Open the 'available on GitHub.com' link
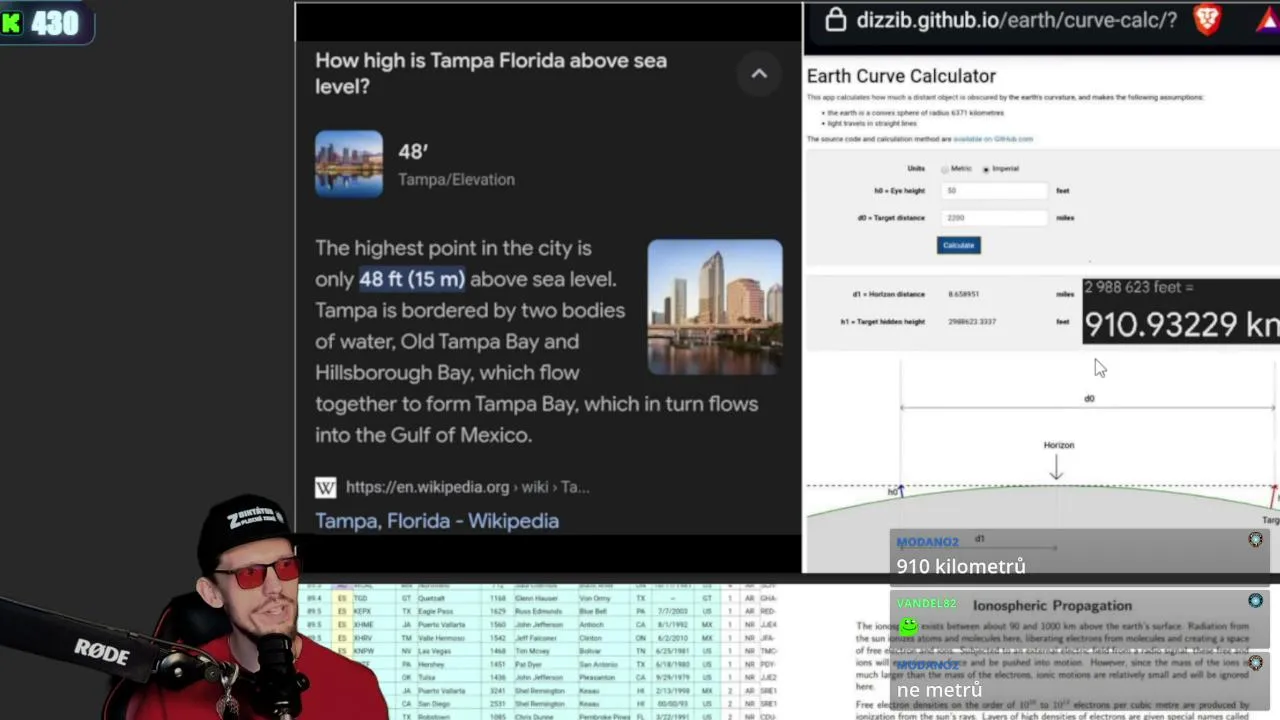 pyautogui.click(x=993, y=139)
